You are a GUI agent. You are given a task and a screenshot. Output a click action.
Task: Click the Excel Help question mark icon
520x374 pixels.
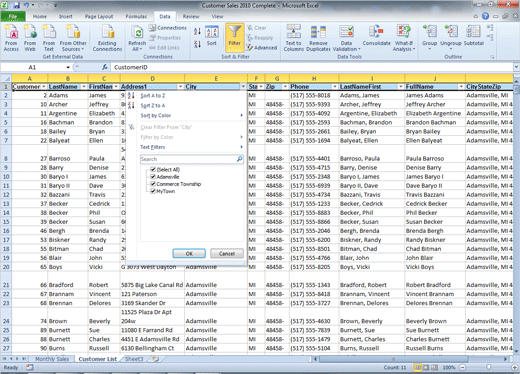pos(485,16)
